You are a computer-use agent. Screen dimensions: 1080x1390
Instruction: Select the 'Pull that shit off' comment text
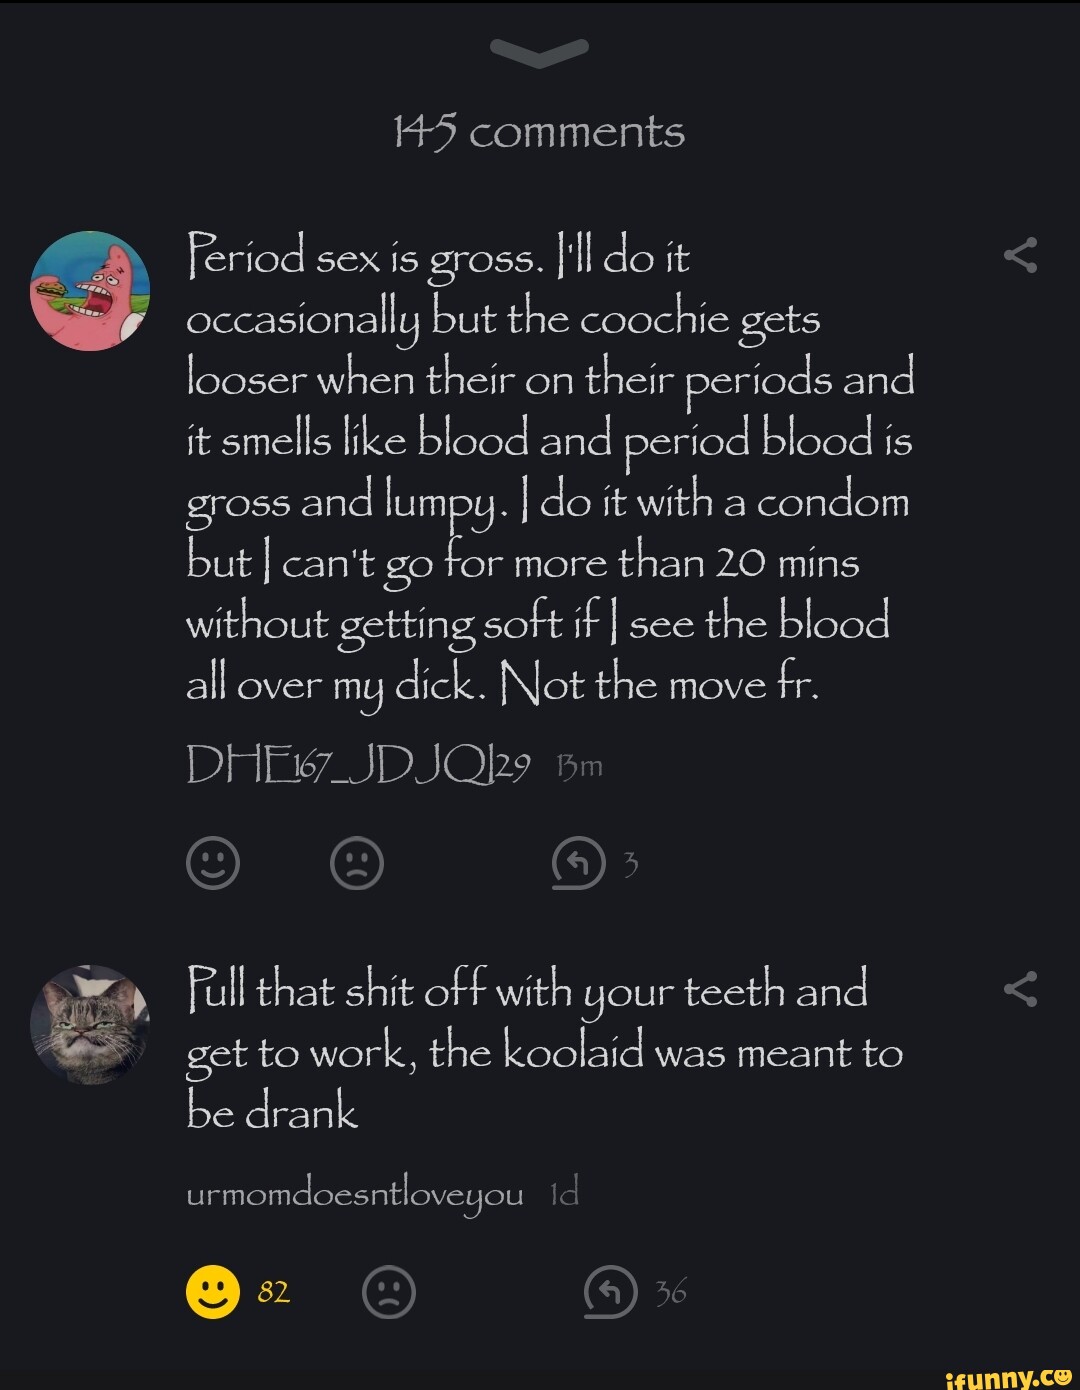544,1050
